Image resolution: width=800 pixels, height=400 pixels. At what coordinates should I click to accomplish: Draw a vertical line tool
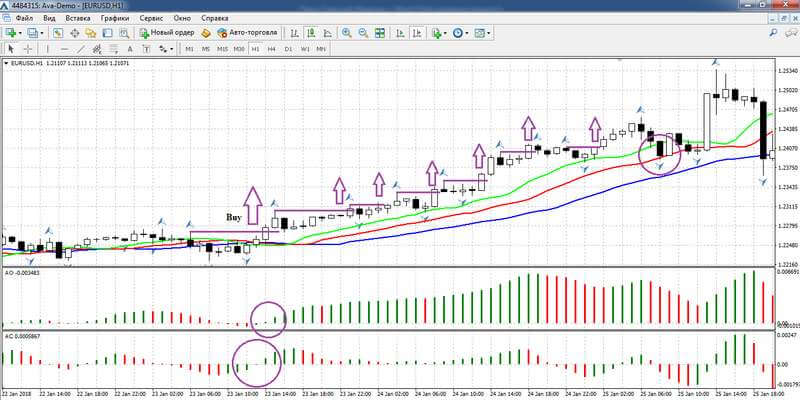48,49
